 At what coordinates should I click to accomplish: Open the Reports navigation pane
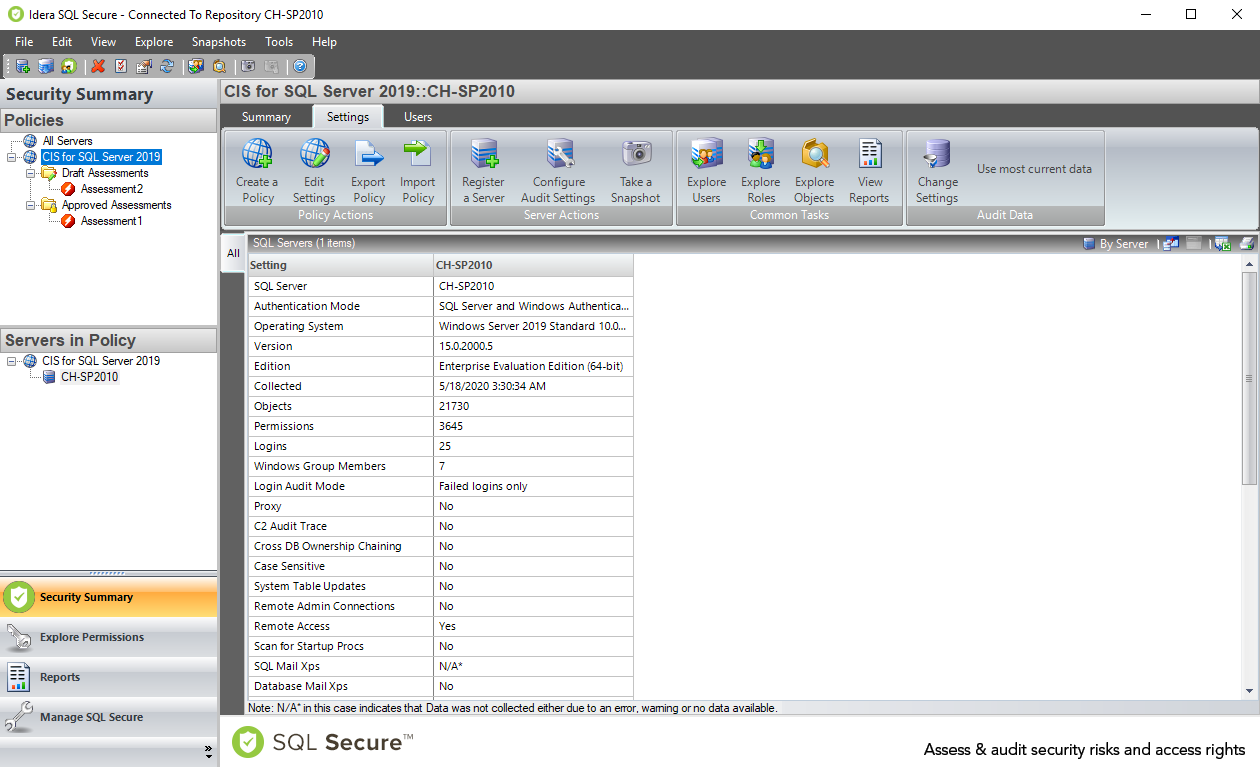tap(109, 677)
